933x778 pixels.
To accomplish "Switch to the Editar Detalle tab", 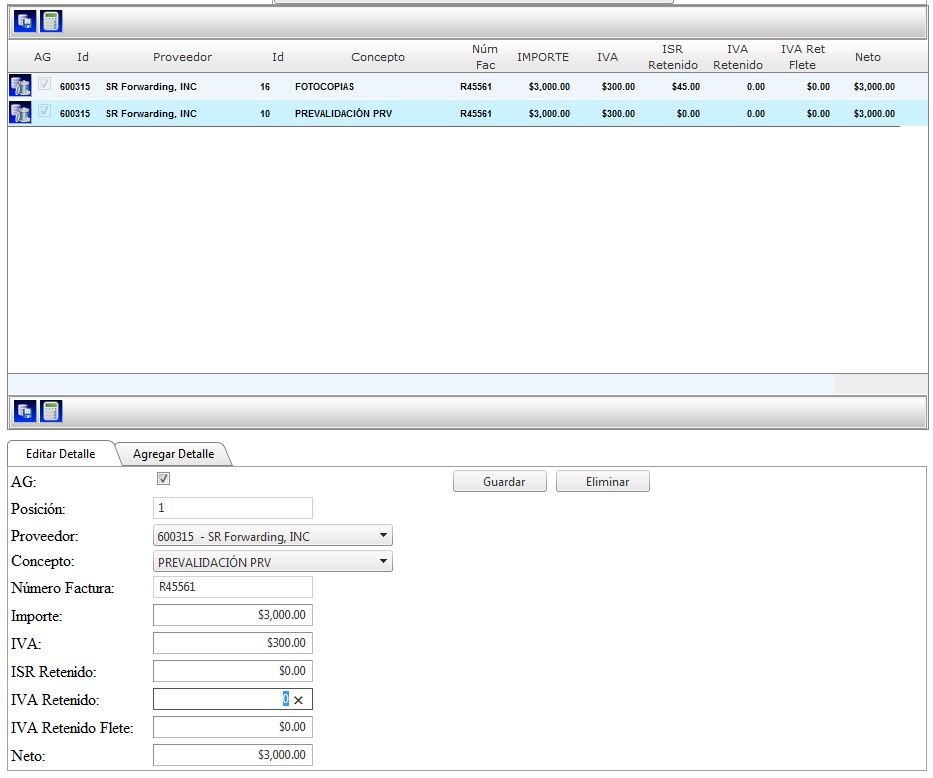I will pyautogui.click(x=61, y=454).
